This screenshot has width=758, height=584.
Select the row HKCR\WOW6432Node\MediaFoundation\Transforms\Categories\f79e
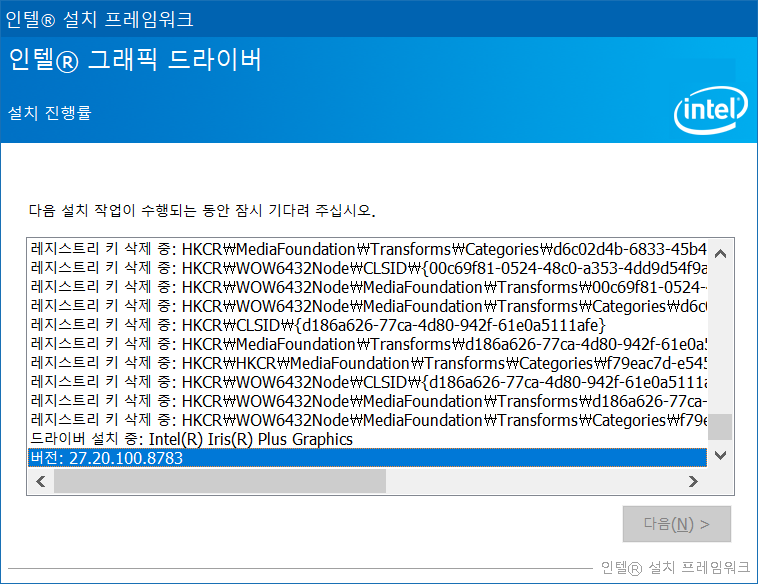pyautogui.click(x=367, y=420)
